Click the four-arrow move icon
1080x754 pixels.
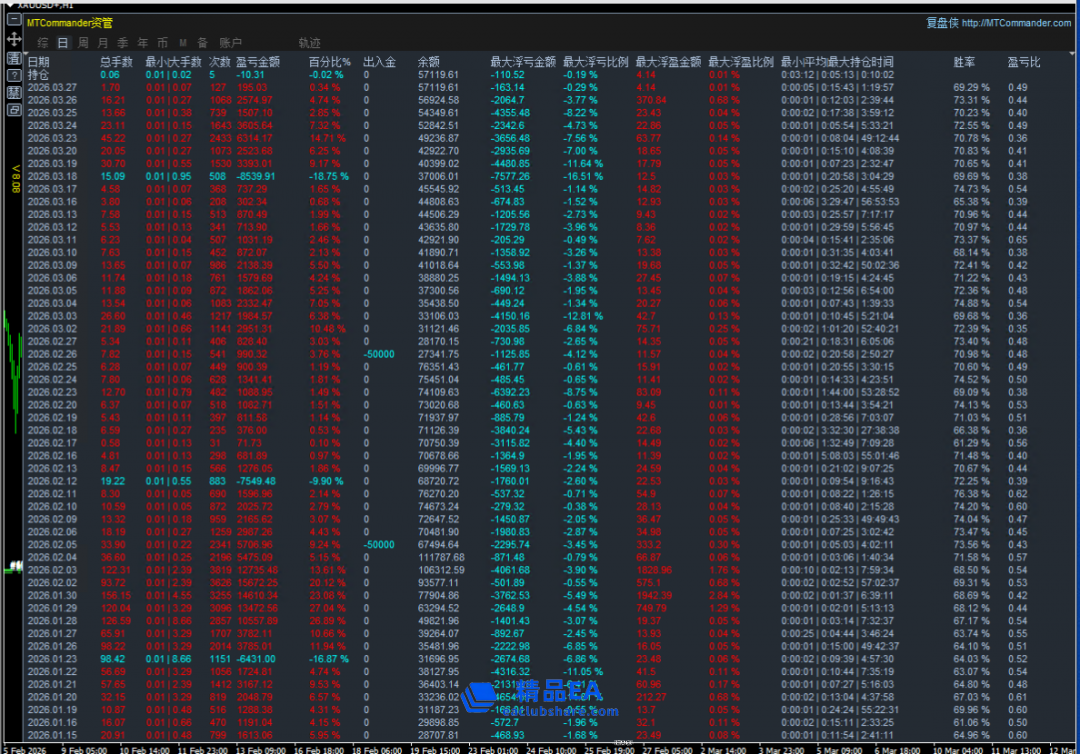14,39
